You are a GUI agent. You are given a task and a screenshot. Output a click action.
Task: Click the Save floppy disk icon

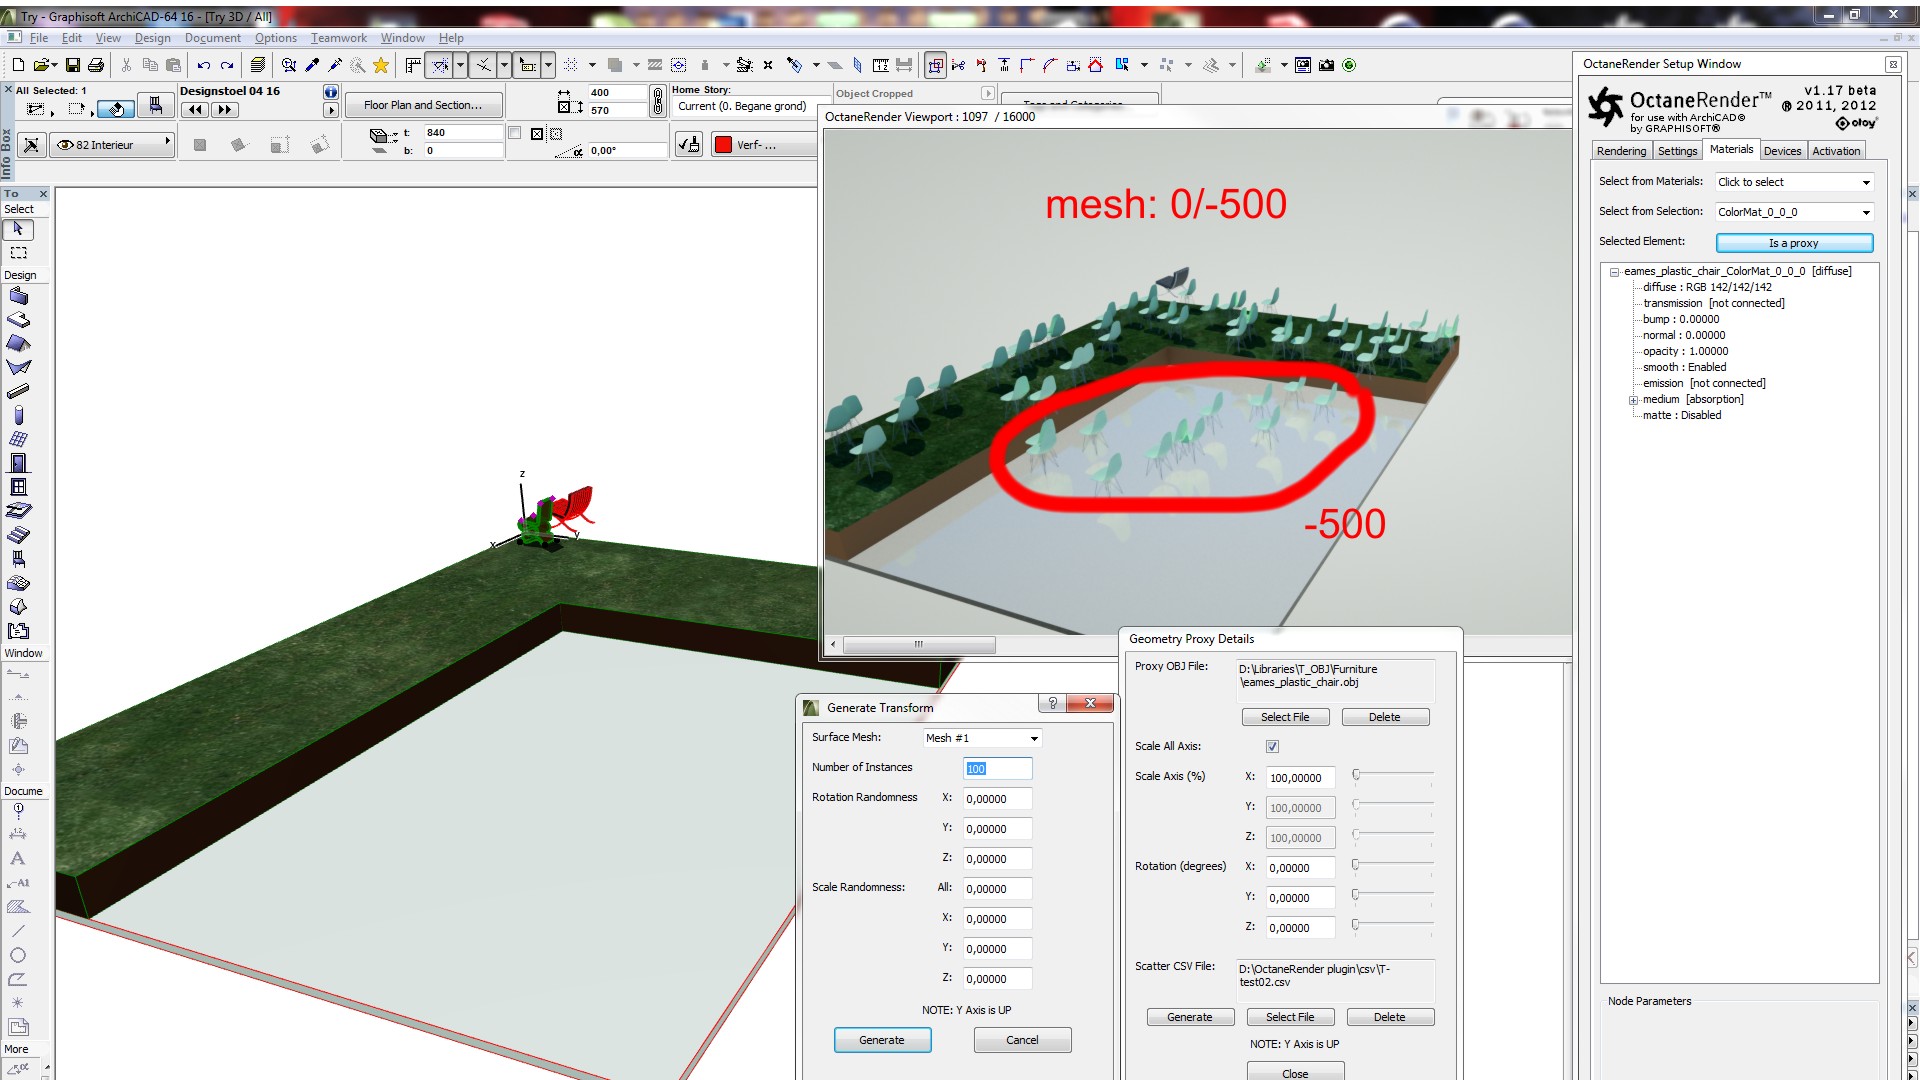coord(73,65)
